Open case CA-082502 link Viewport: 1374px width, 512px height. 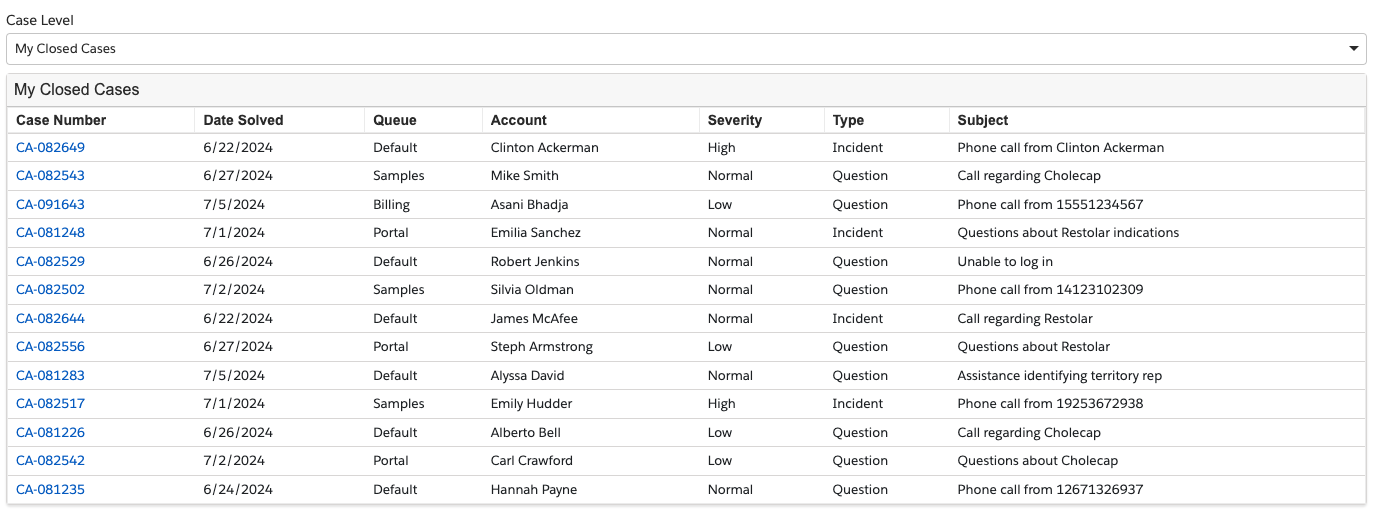coord(50,289)
